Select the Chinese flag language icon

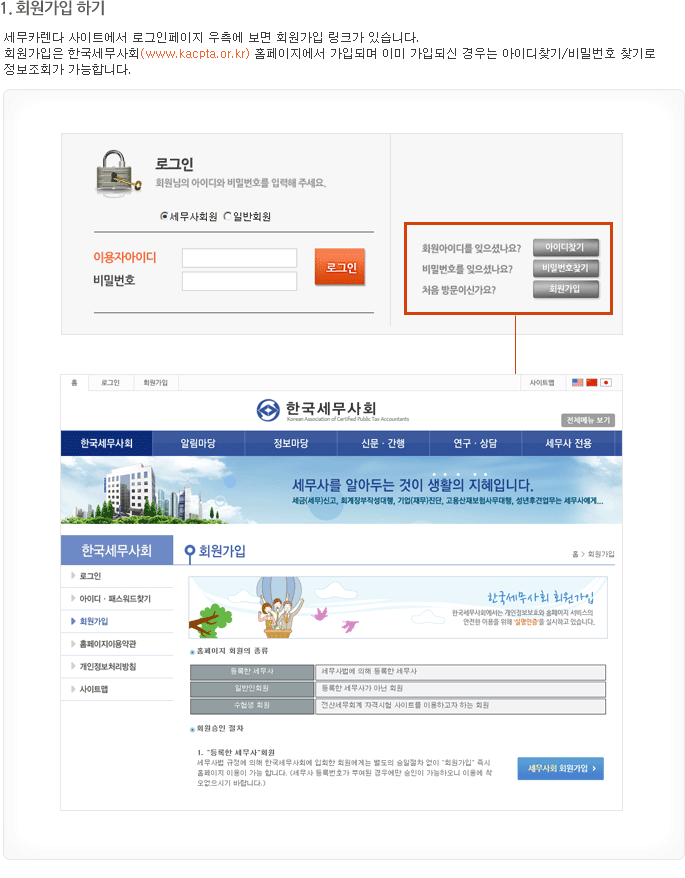[591, 382]
